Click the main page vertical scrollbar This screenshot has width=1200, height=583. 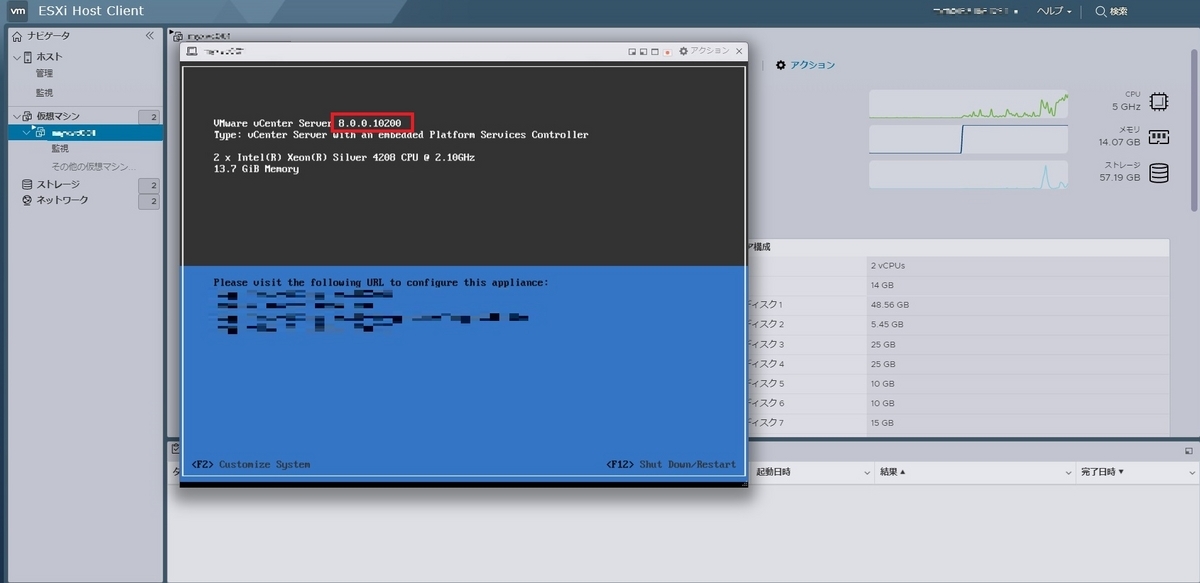point(1194,130)
